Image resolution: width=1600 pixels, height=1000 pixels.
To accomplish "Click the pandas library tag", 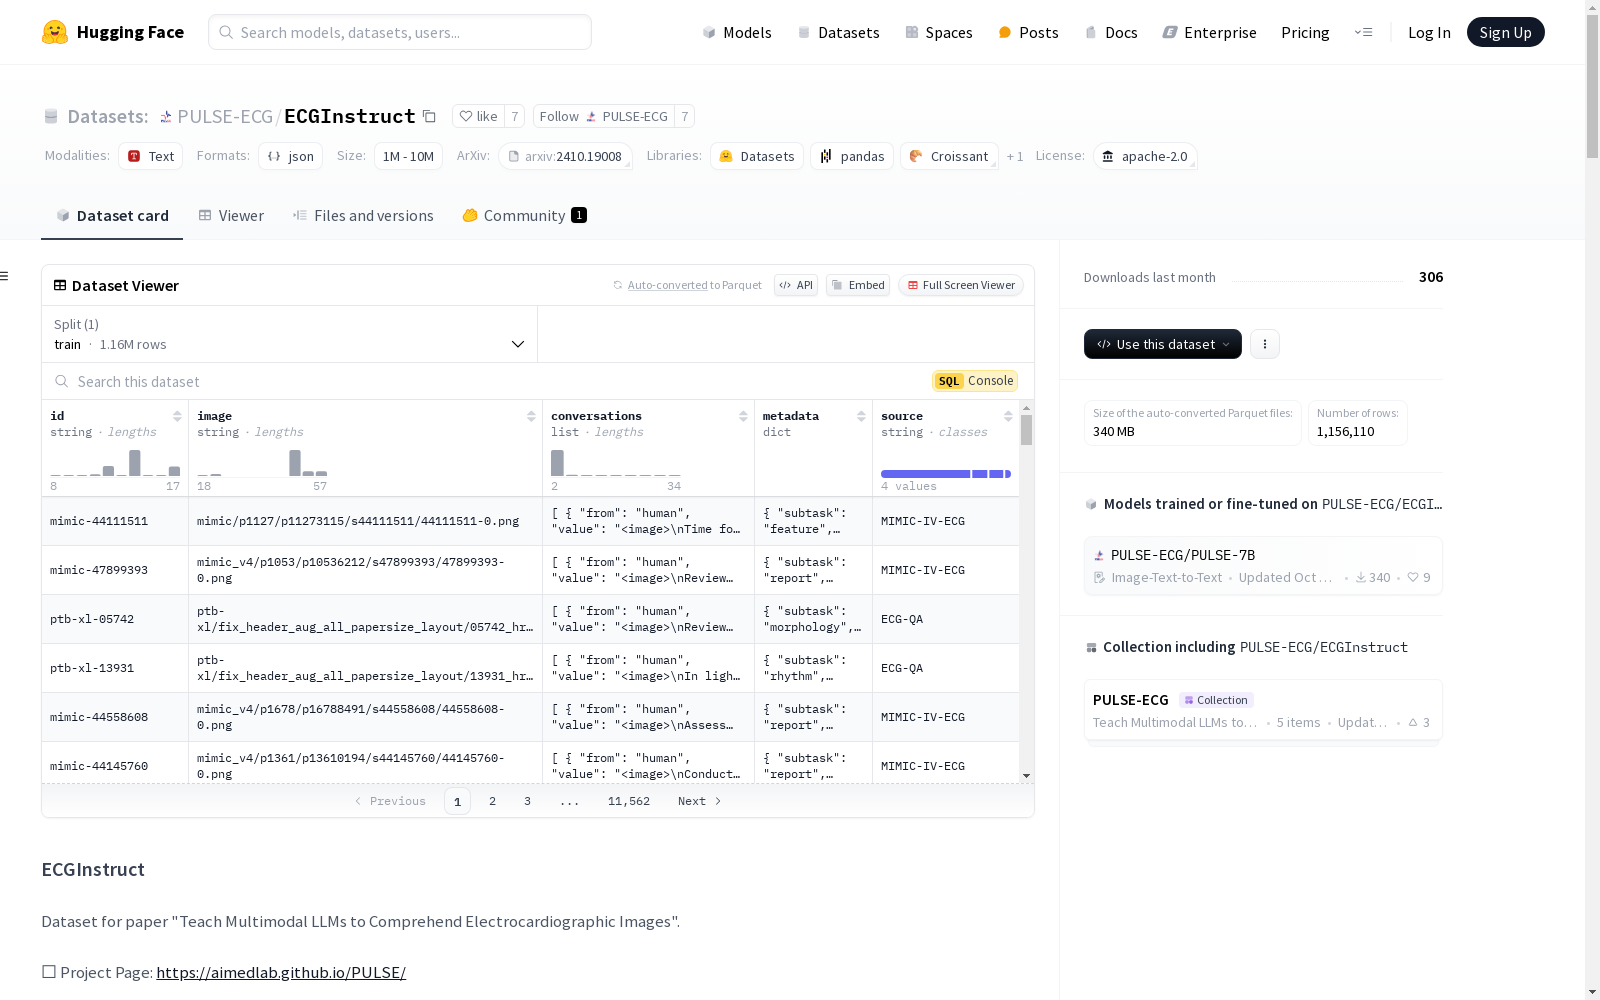I will coord(852,156).
